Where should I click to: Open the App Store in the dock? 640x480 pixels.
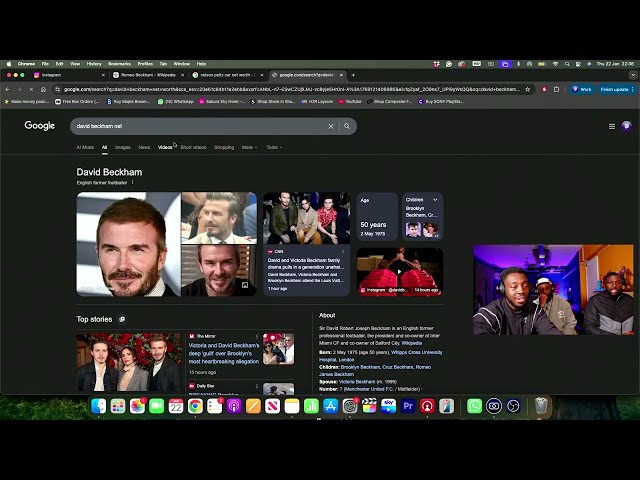point(331,406)
